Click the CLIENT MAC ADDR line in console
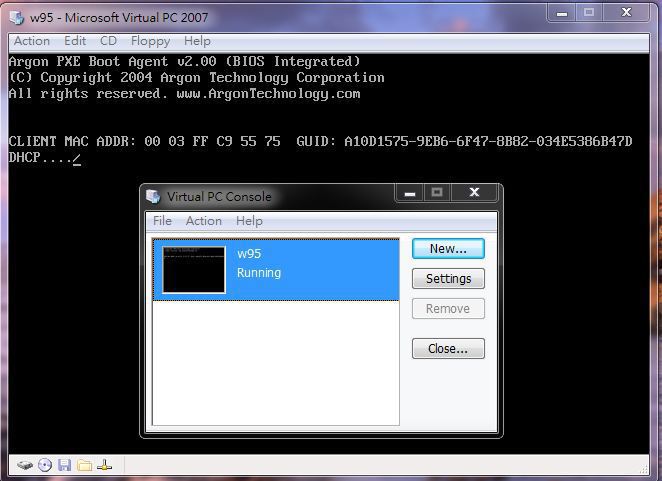662x481 pixels. 320,141
